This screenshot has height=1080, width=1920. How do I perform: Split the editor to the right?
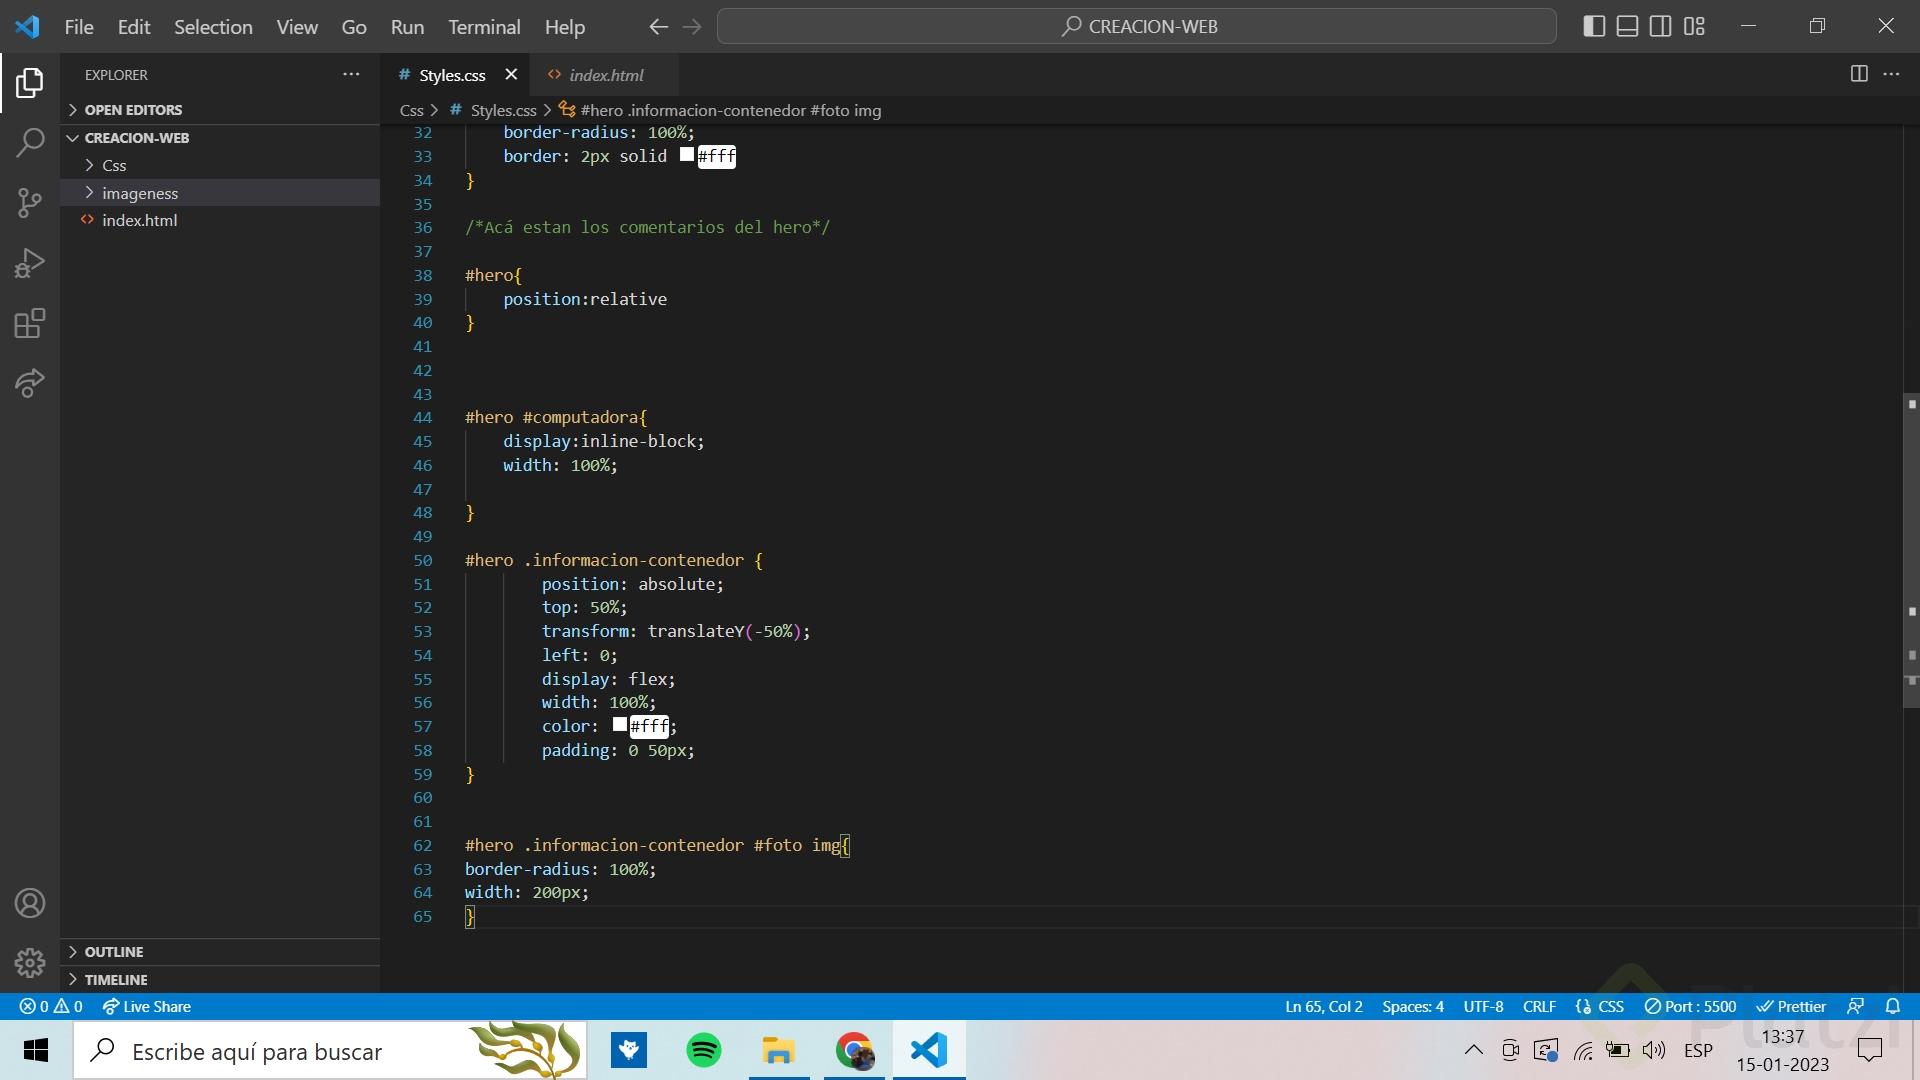click(x=1859, y=74)
